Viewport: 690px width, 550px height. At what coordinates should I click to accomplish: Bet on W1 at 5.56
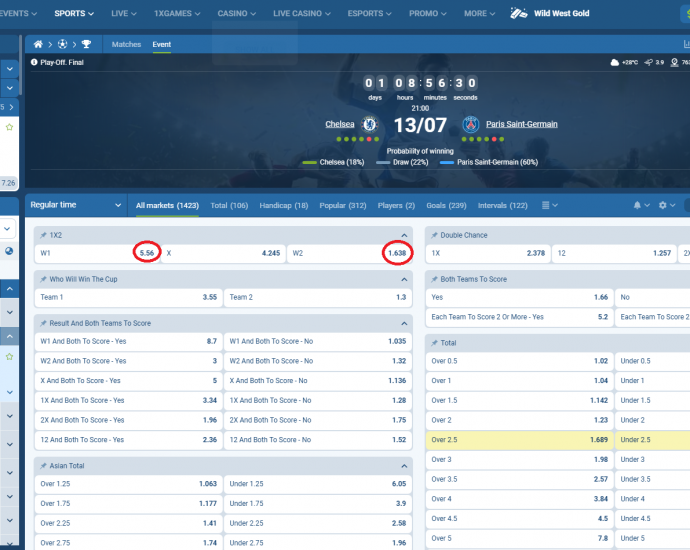[97, 253]
